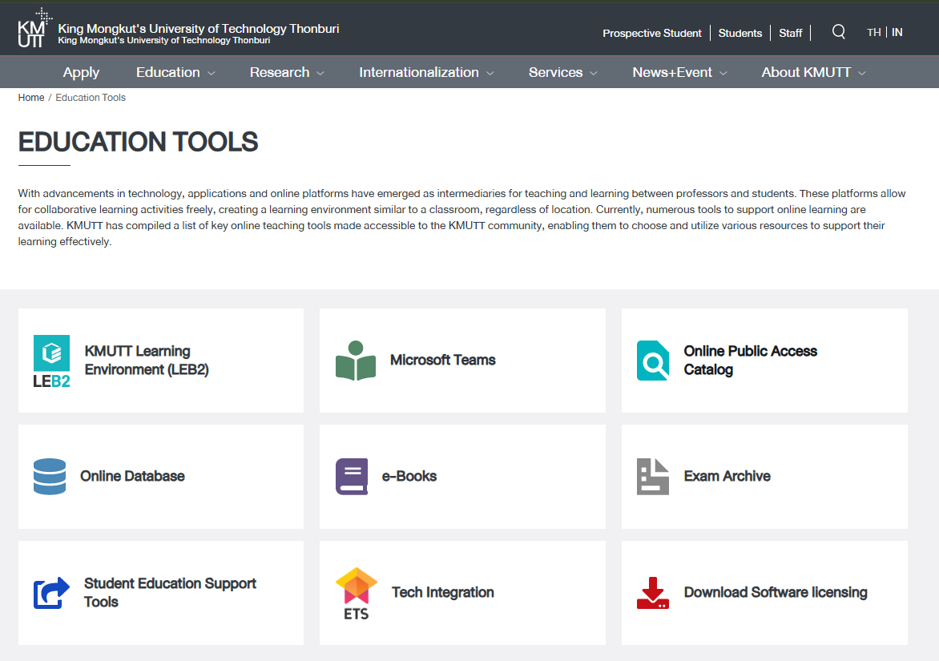Click the green book reader Microsoft Teams icon
The width and height of the screenshot is (939, 661).
click(x=356, y=360)
